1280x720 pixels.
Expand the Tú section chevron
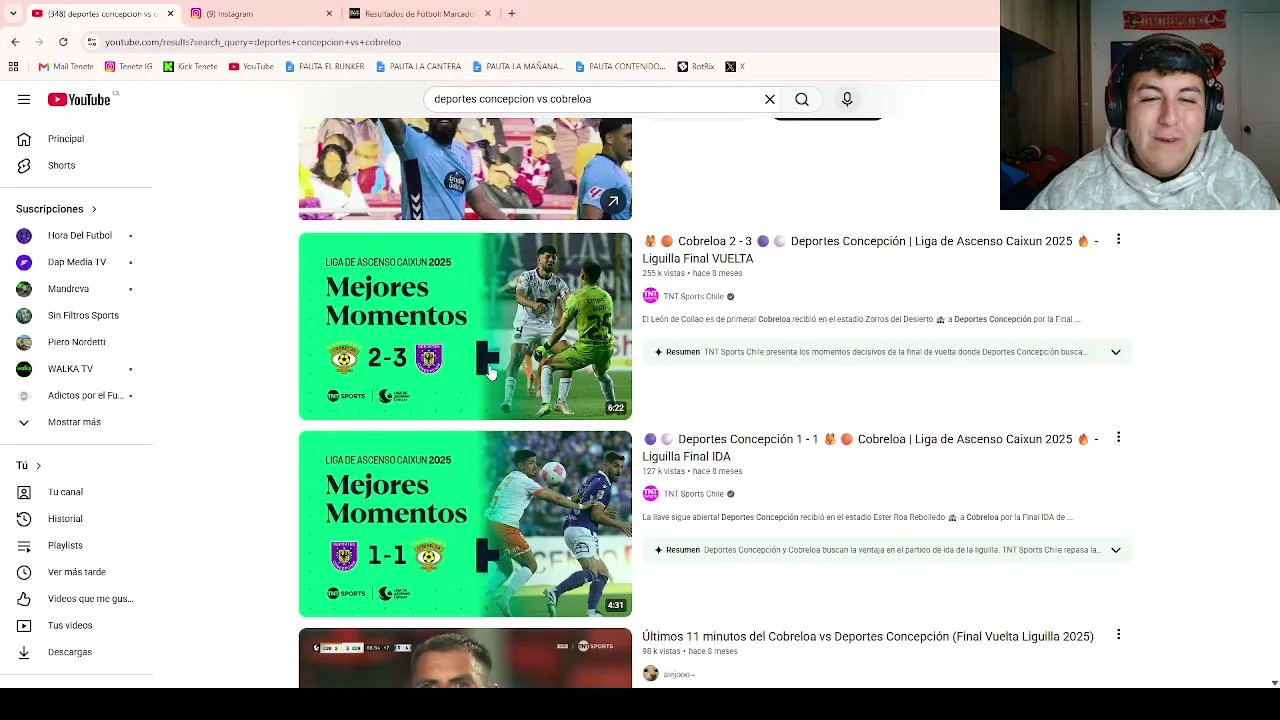click(38, 466)
